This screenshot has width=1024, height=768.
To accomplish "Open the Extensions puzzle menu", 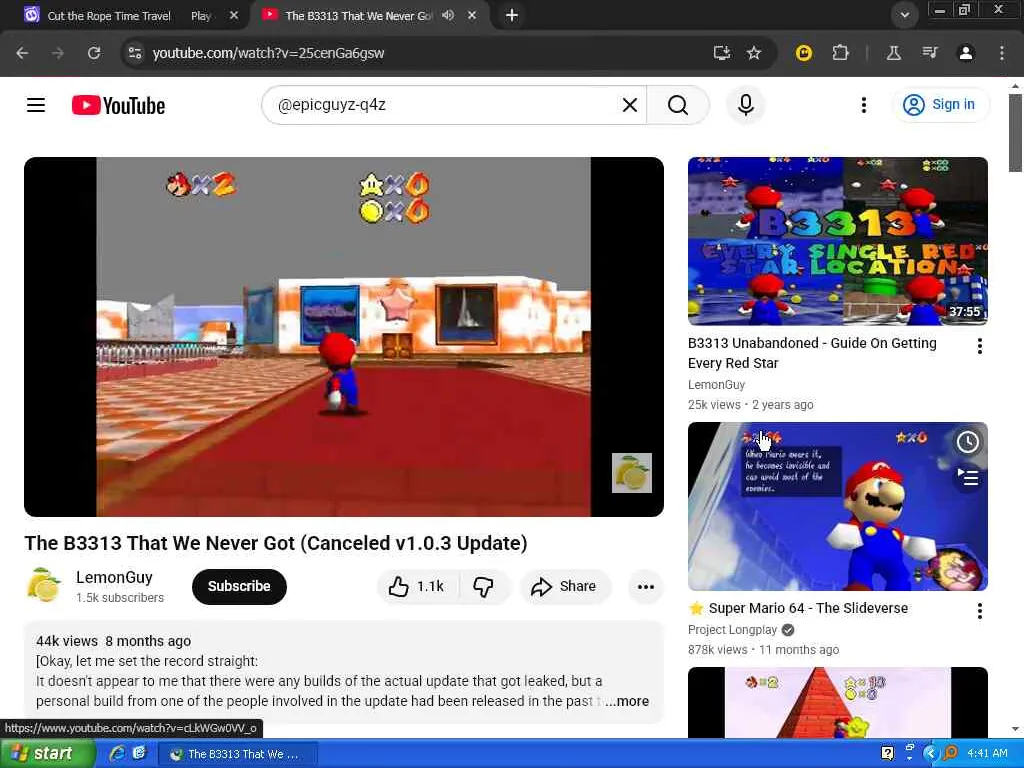I will click(x=840, y=53).
